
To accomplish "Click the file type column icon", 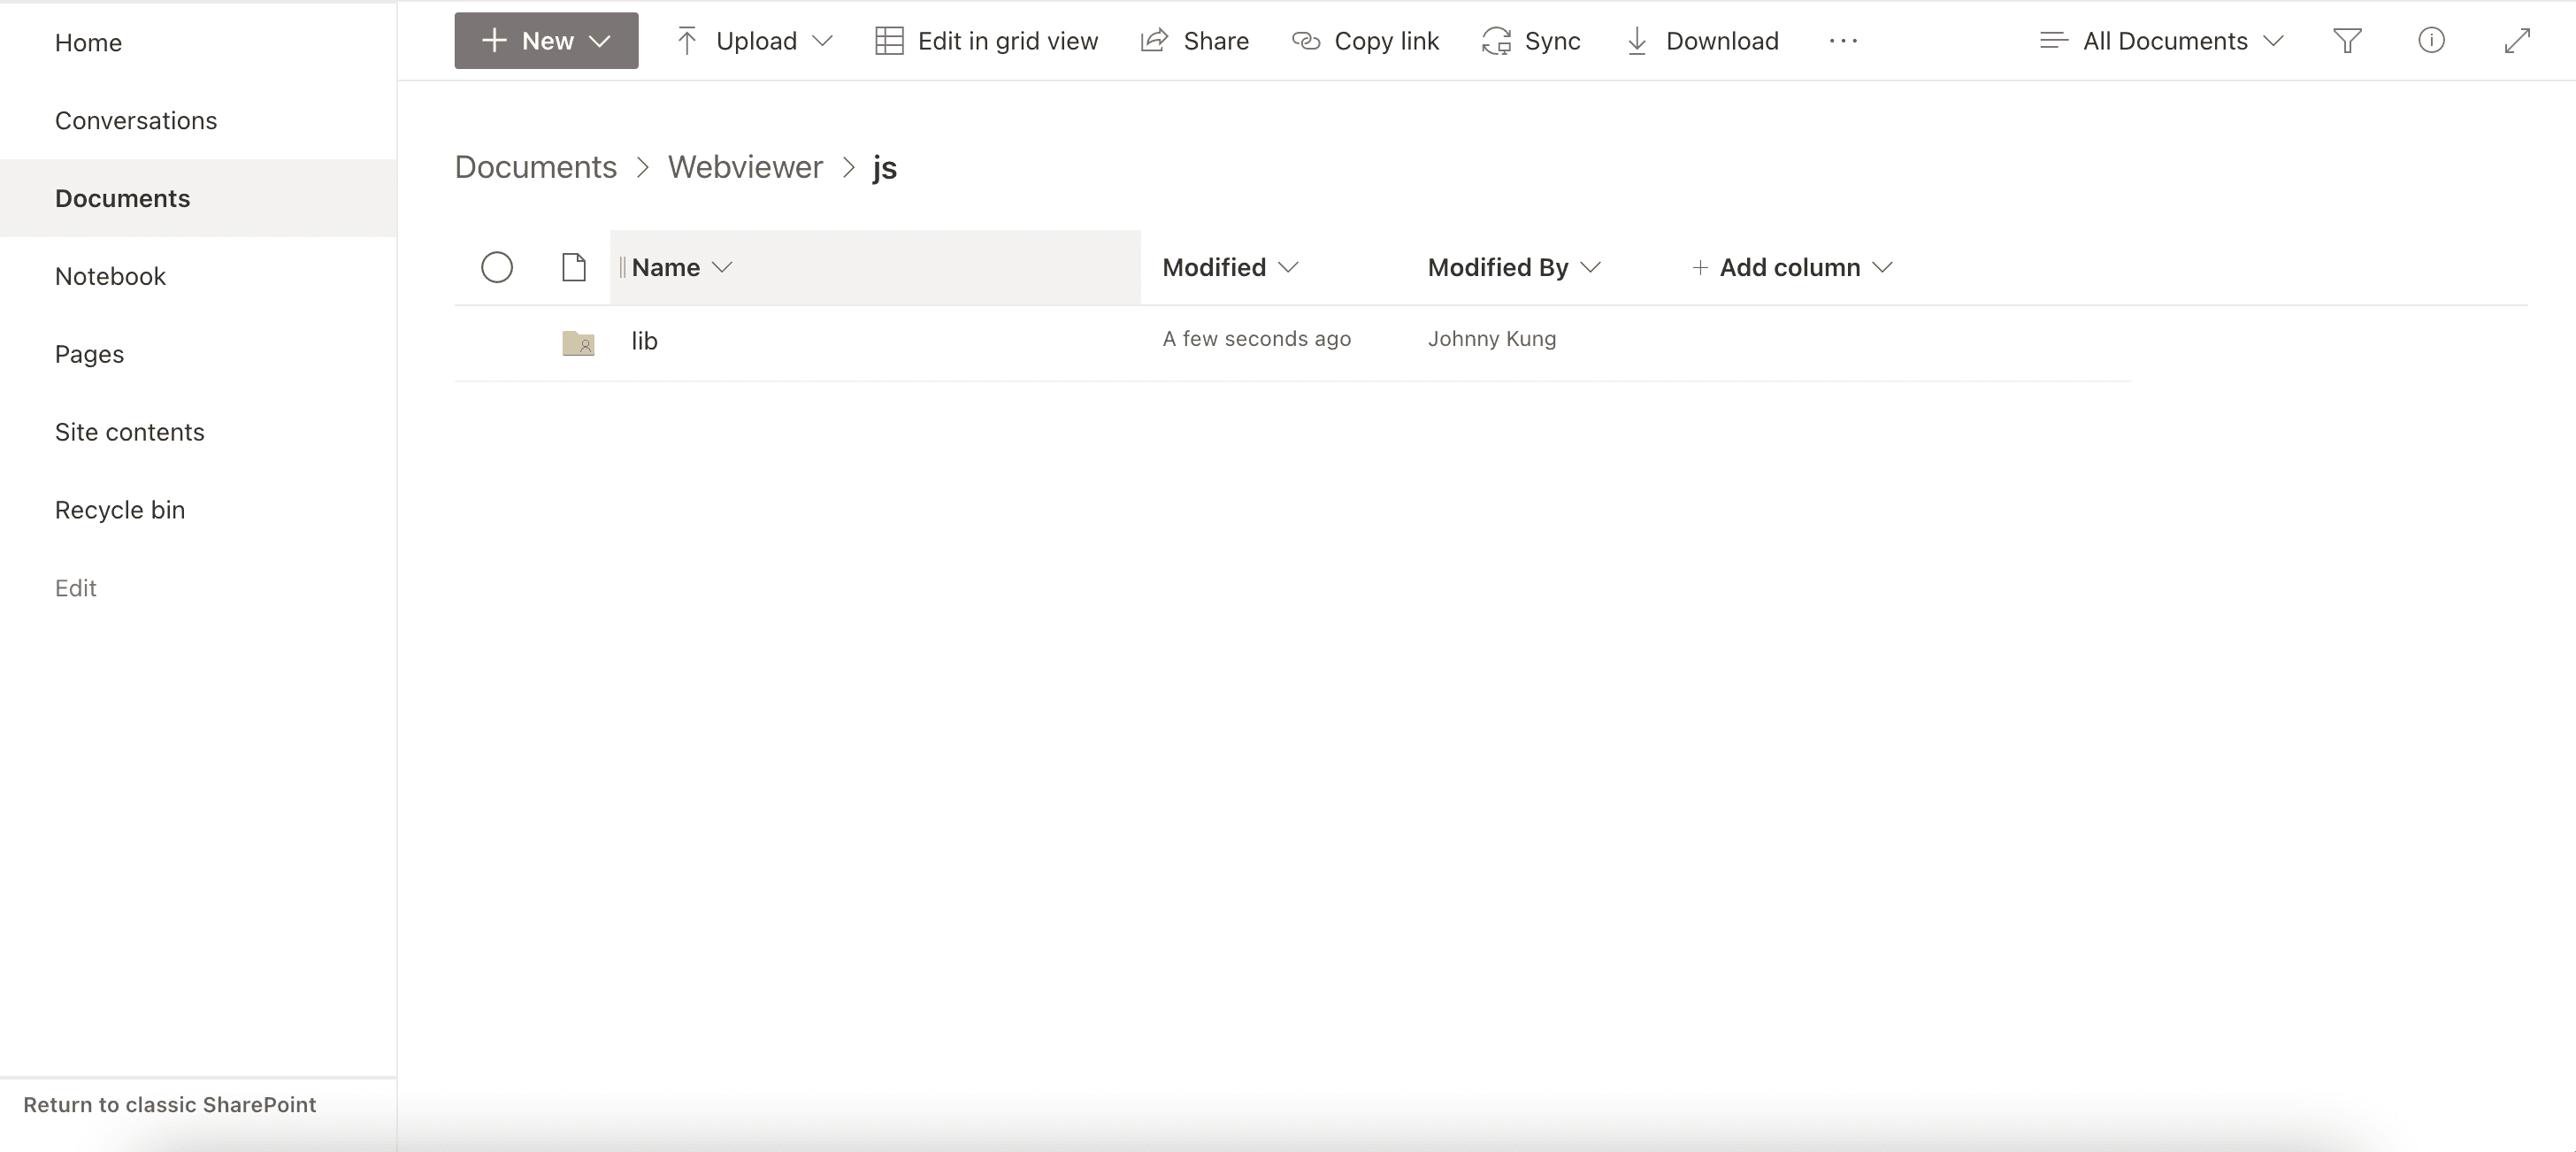I will 574,267.
